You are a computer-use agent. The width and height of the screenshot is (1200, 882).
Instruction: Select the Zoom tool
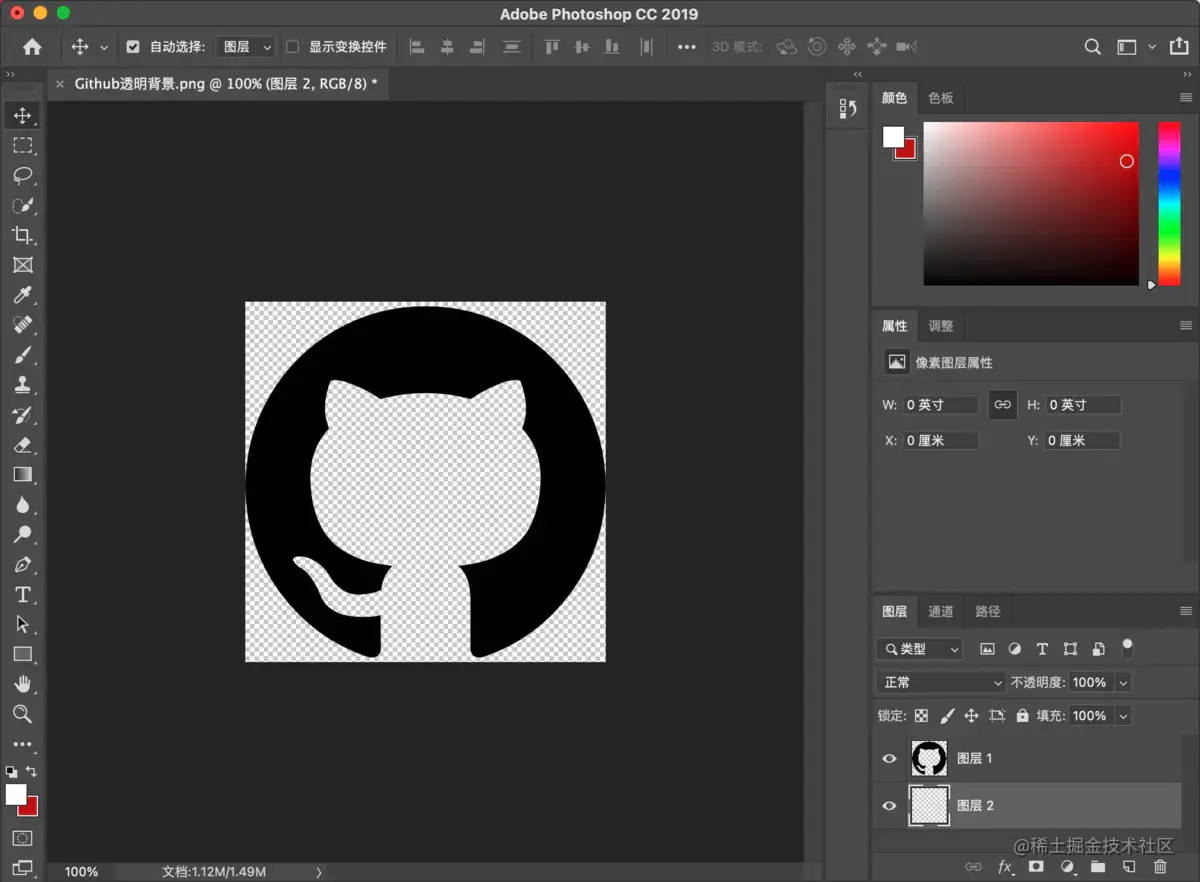pos(22,714)
